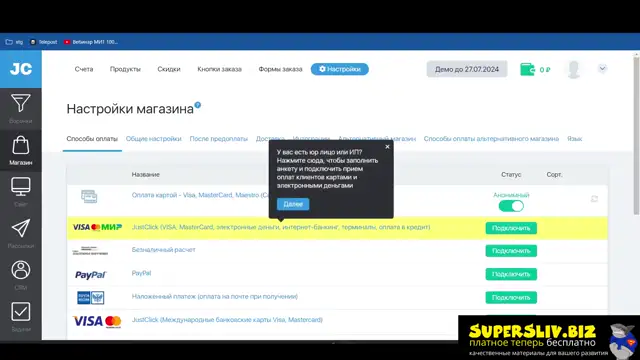Image resolution: width=640 pixels, height=360 pixels.
Task: Switch to the Общие настройки tab
Action: click(153, 139)
